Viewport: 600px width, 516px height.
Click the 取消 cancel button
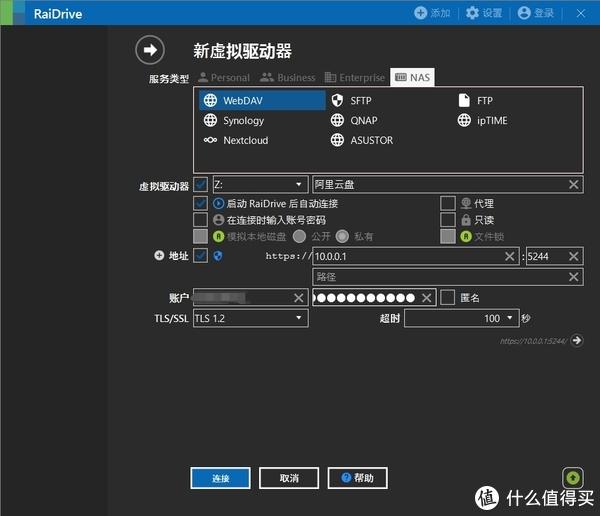click(289, 478)
